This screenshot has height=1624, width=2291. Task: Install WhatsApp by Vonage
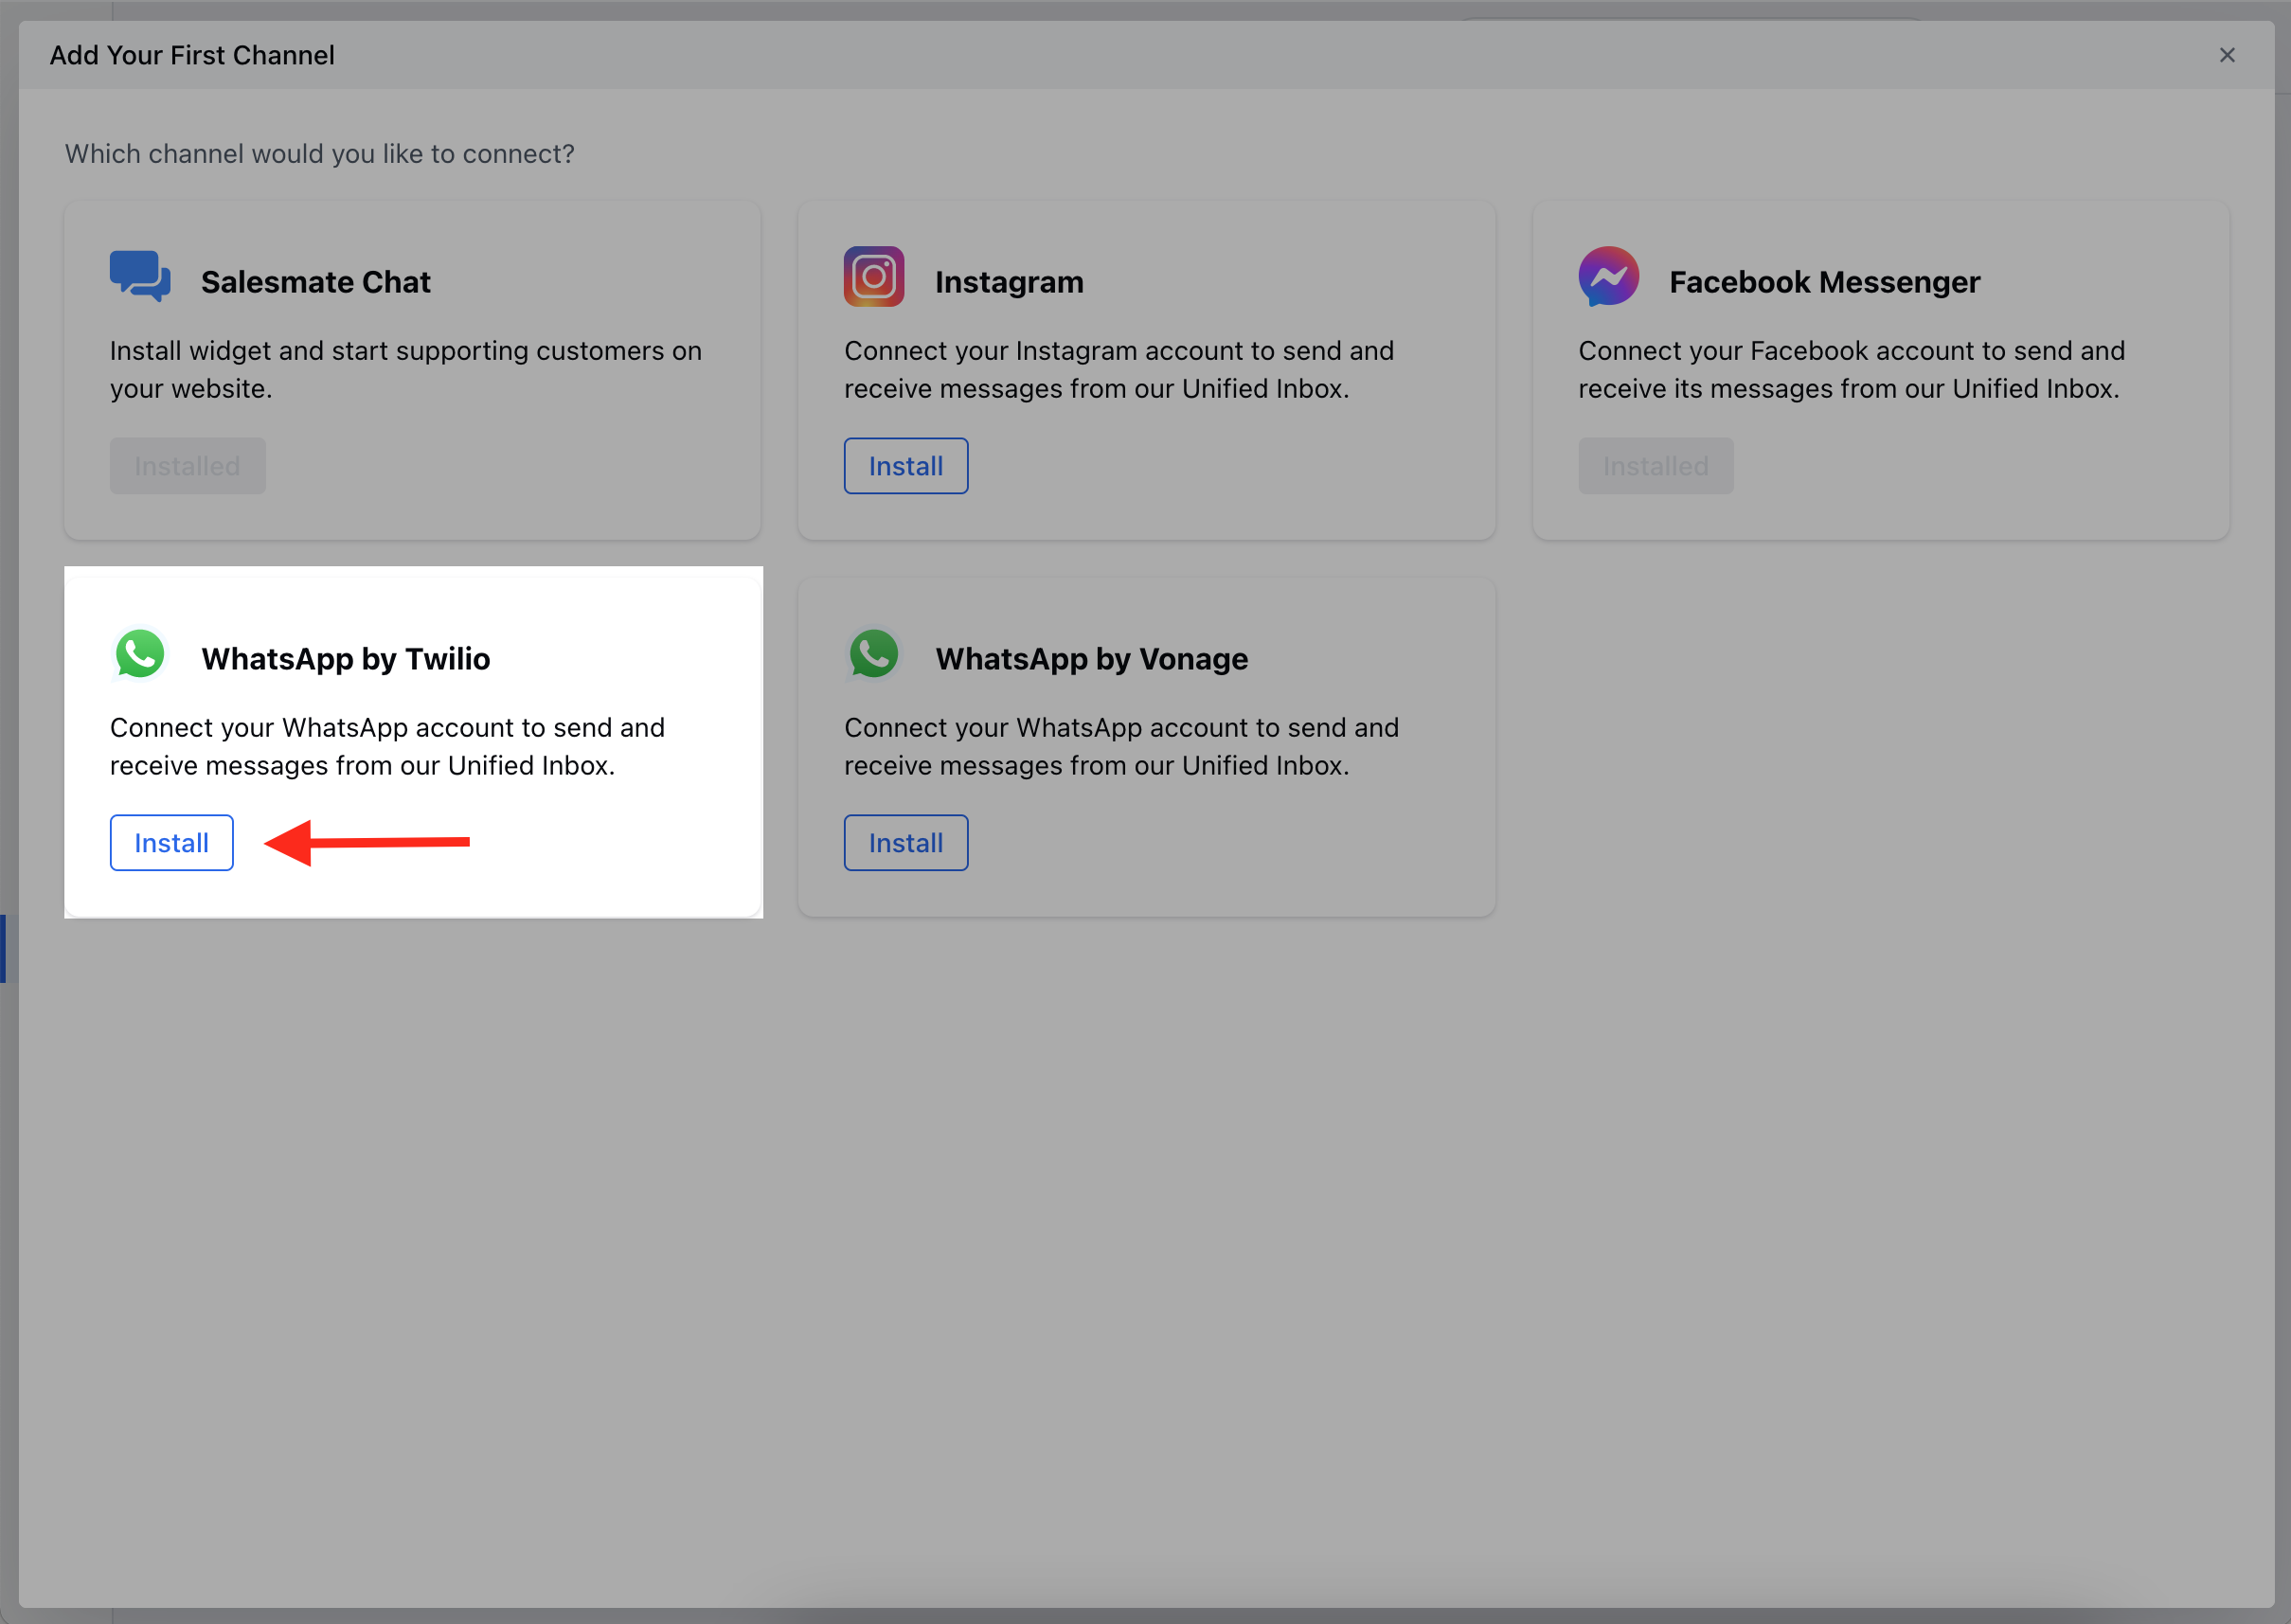pyautogui.click(x=906, y=843)
